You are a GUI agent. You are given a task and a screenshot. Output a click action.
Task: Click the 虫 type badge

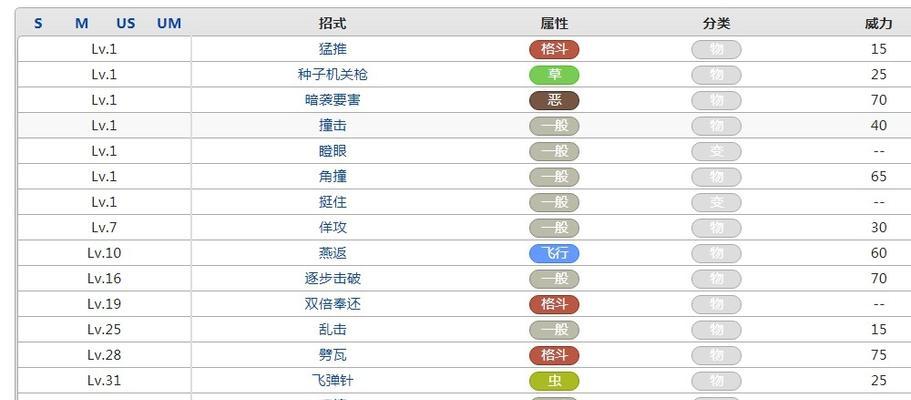click(554, 381)
